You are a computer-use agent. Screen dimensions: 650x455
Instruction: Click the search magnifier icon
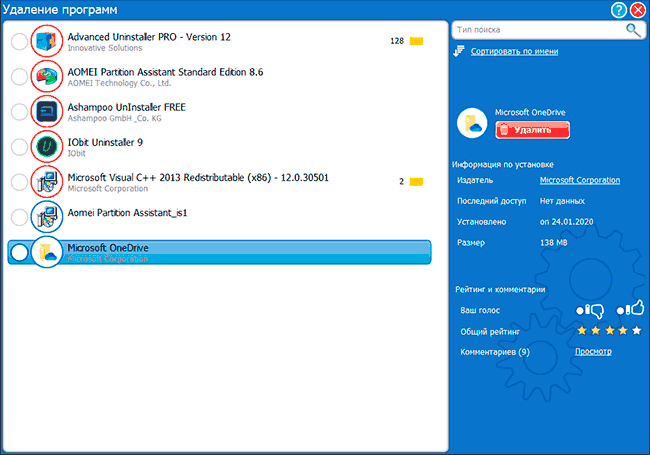633,30
